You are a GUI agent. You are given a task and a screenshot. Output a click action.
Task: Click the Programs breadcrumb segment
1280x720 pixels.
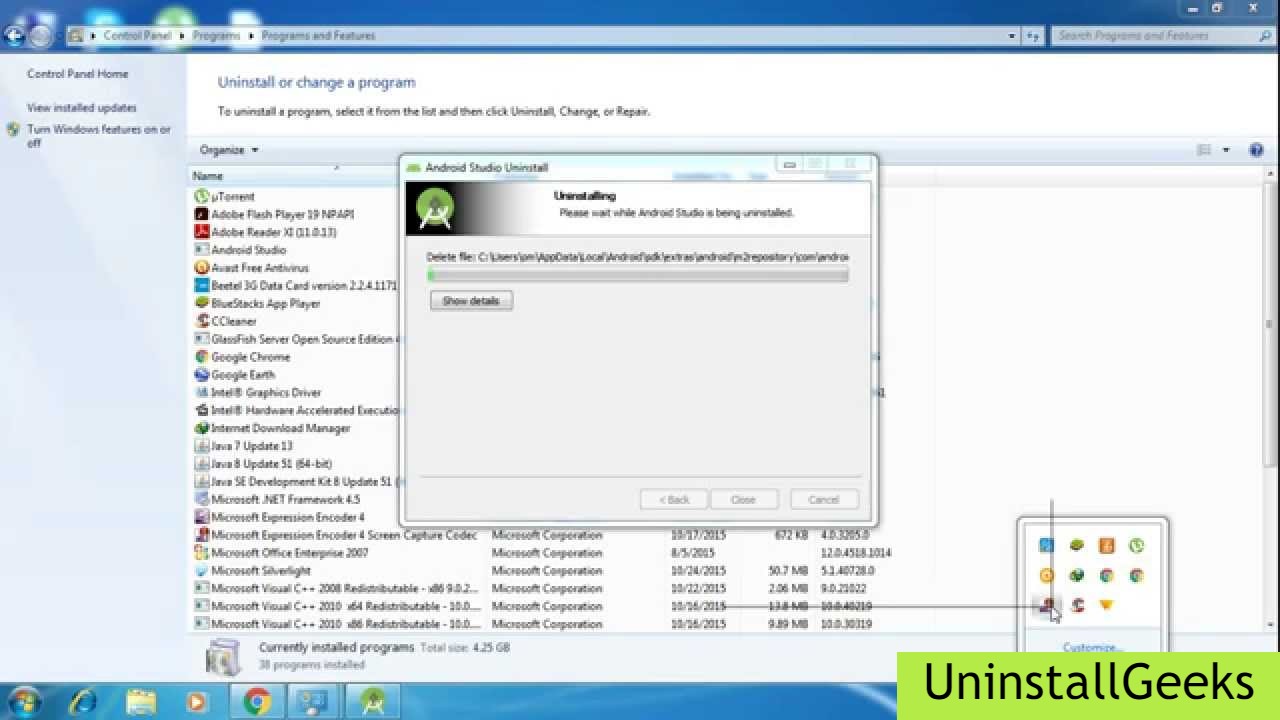click(217, 36)
